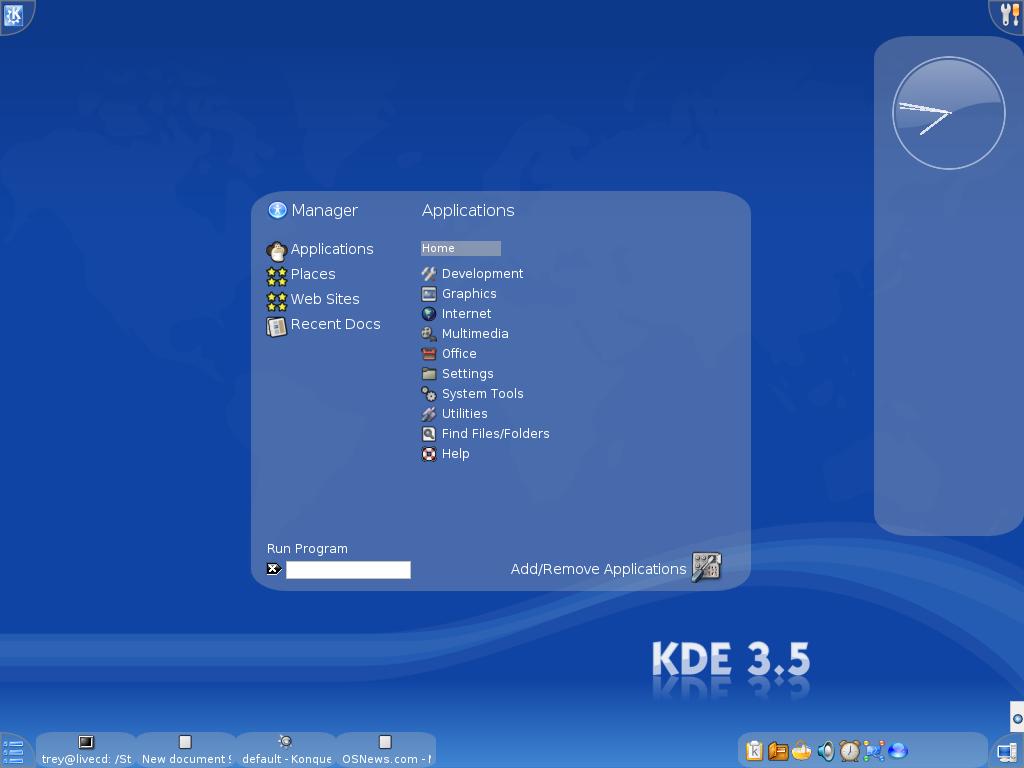Click the small white tab with blue circle
1024x768 pixels.
1017,718
